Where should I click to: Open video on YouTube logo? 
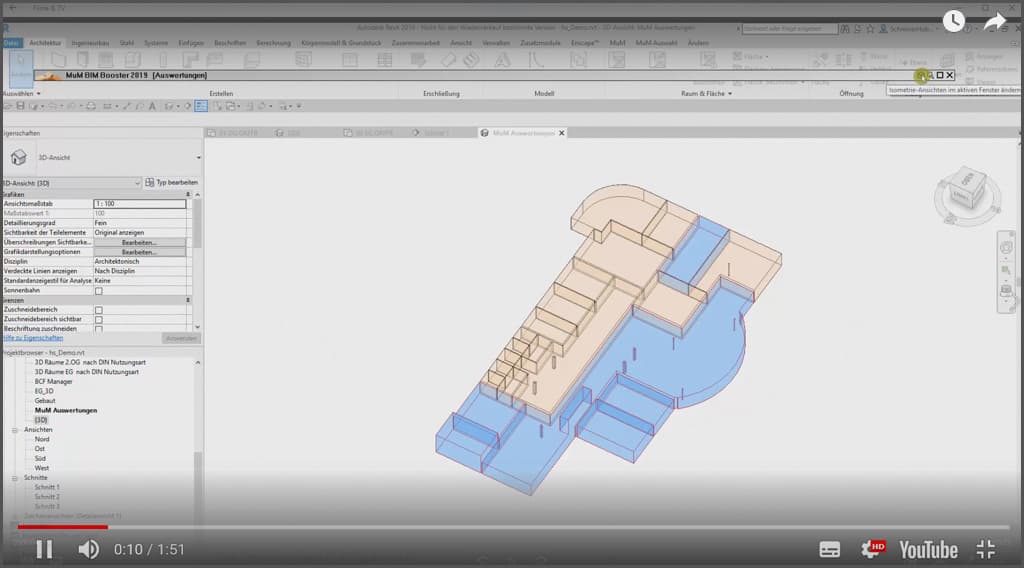pos(928,550)
